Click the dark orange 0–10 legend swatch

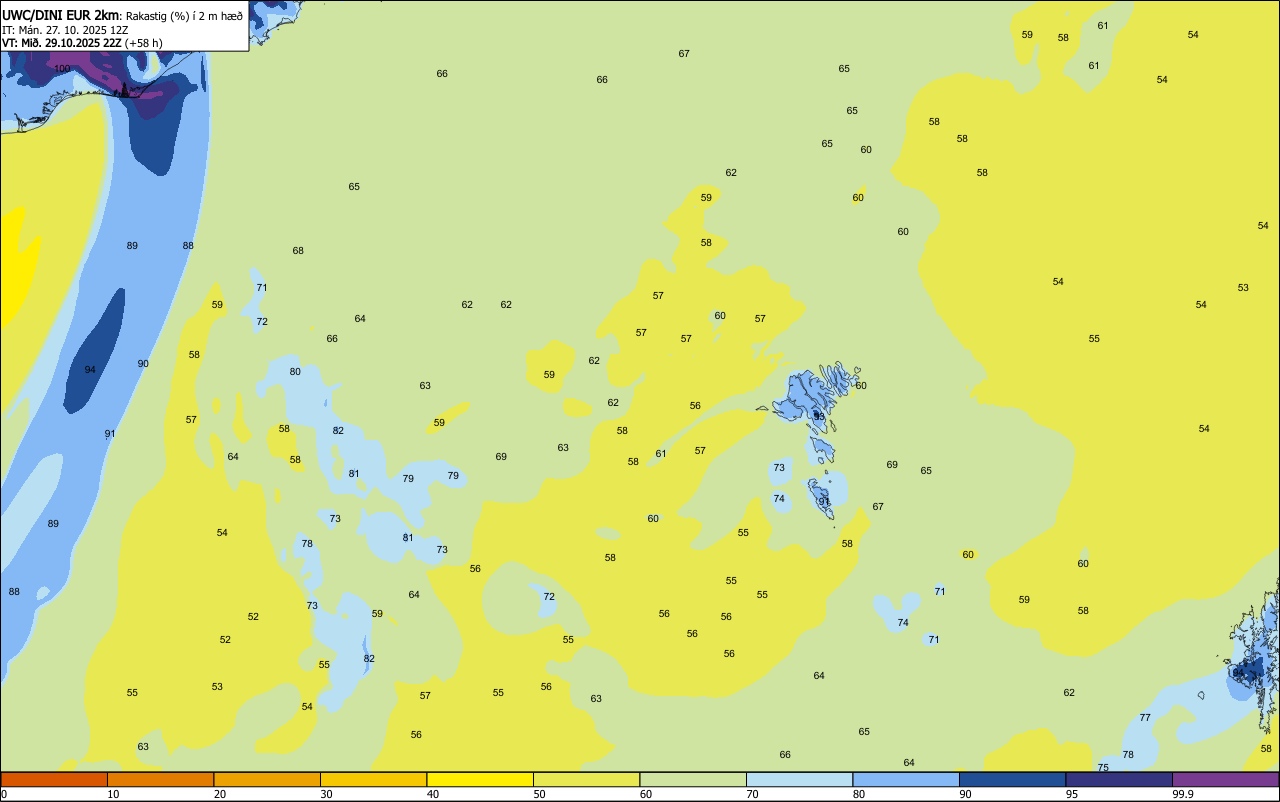(x=54, y=779)
